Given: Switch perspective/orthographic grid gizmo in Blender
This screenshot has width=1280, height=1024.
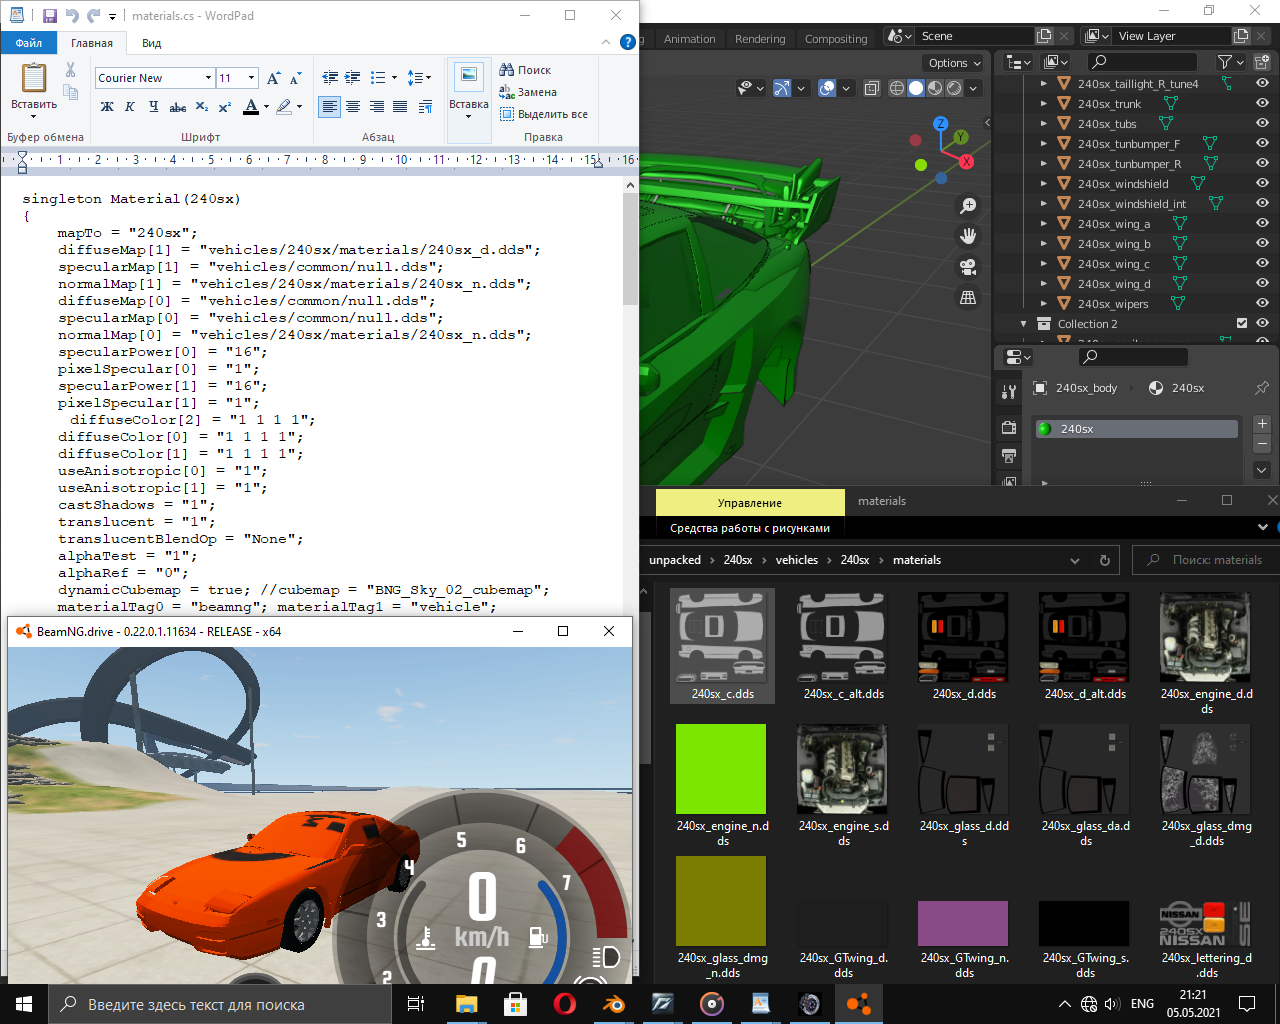Looking at the screenshot, I should pyautogui.click(x=968, y=298).
